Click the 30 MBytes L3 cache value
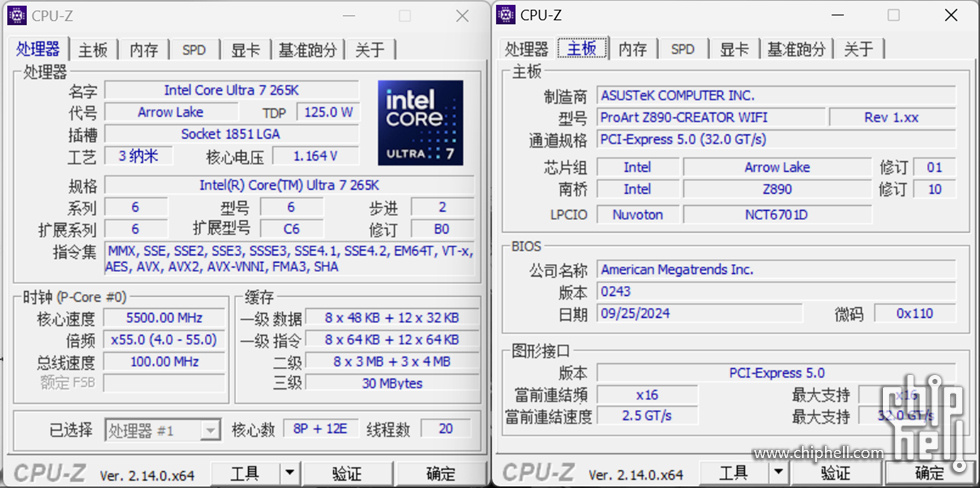The image size is (980, 488). click(x=392, y=384)
